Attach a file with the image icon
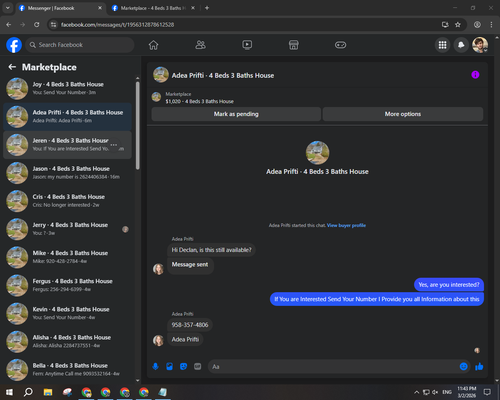Screen dimensions: 500x400 click(x=169, y=367)
